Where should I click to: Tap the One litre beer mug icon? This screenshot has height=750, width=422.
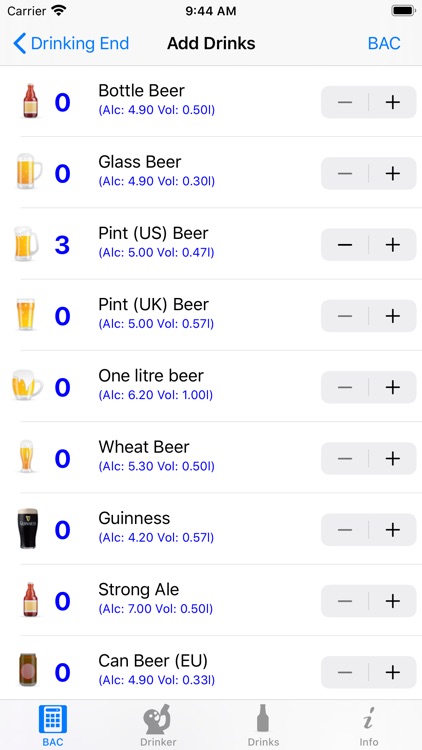(x=27, y=385)
